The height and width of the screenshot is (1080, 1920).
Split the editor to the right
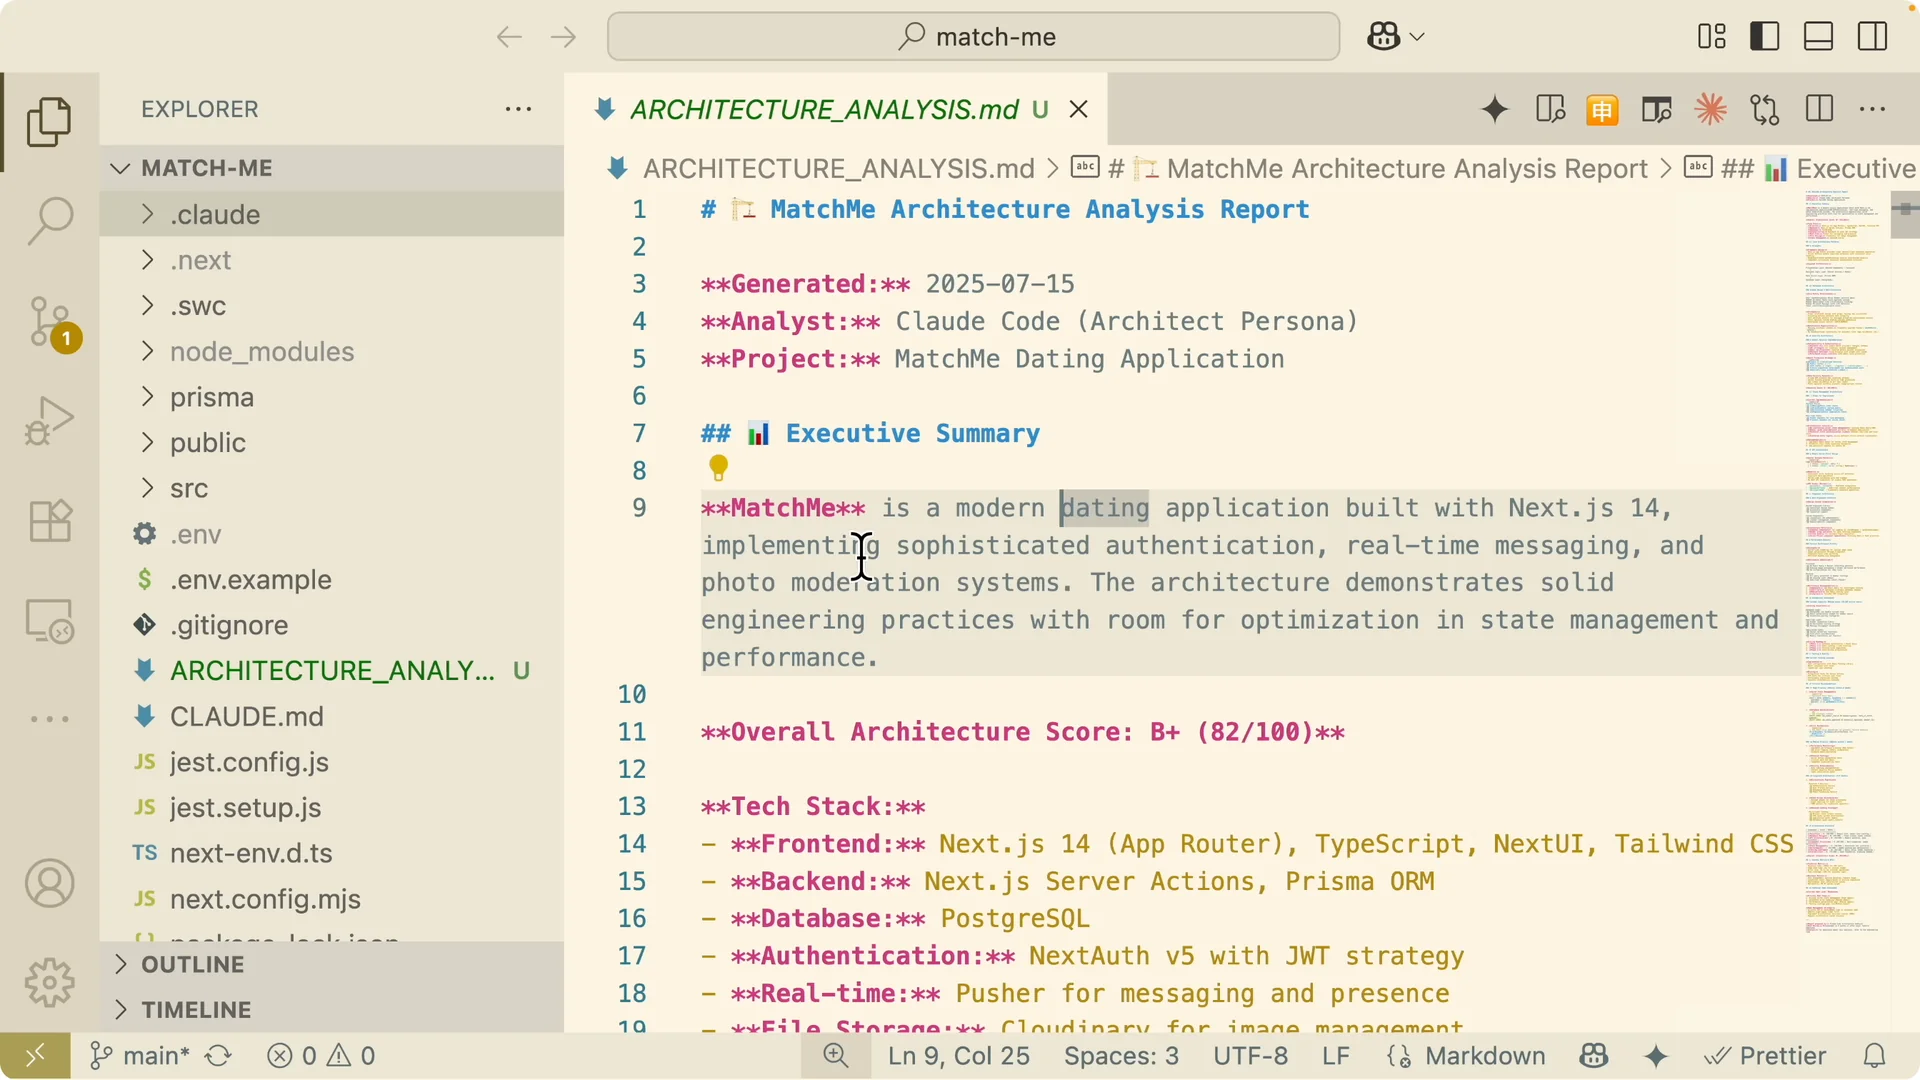[1819, 109]
